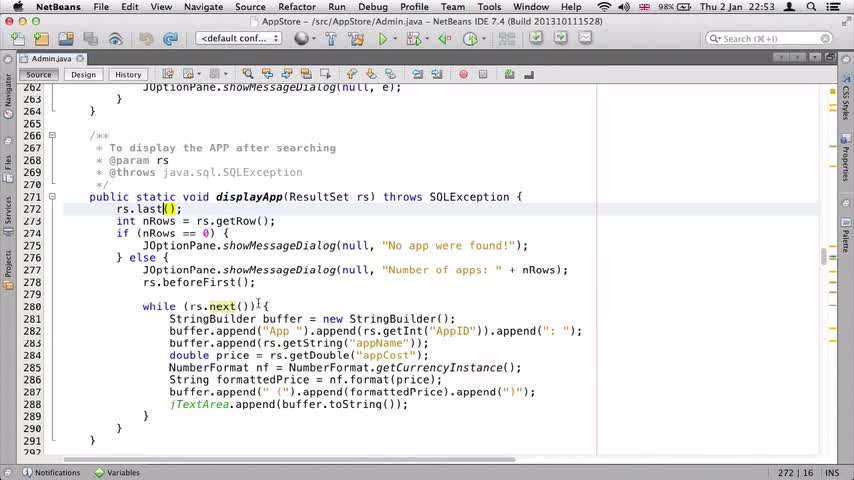Click the Find Previous Occurrence icon

click(x=267, y=74)
